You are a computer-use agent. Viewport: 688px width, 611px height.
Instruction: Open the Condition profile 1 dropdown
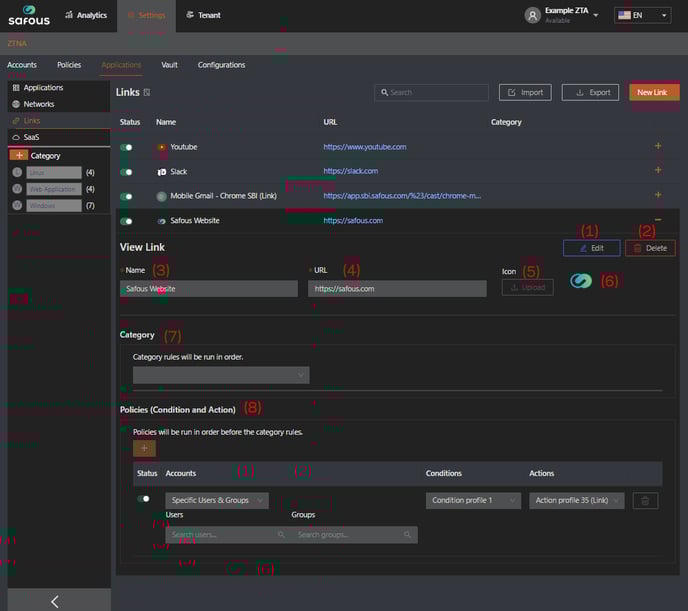tap(474, 500)
